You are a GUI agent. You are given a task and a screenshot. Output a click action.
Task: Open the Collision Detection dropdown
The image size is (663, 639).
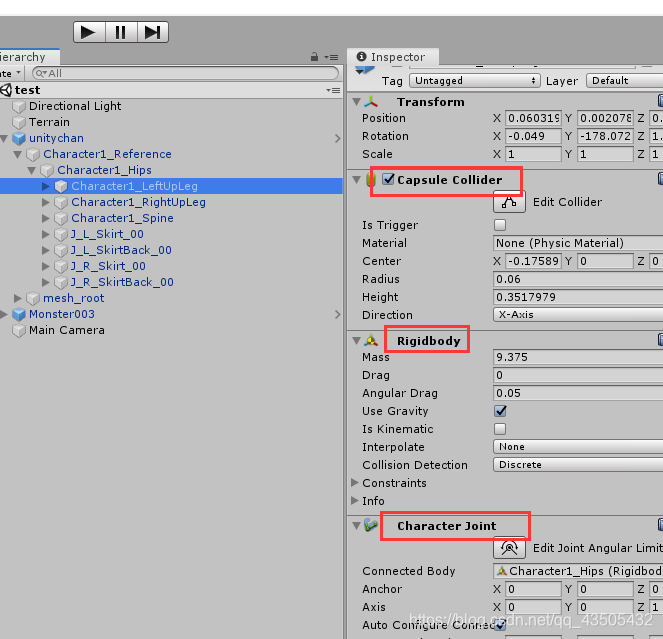point(578,464)
